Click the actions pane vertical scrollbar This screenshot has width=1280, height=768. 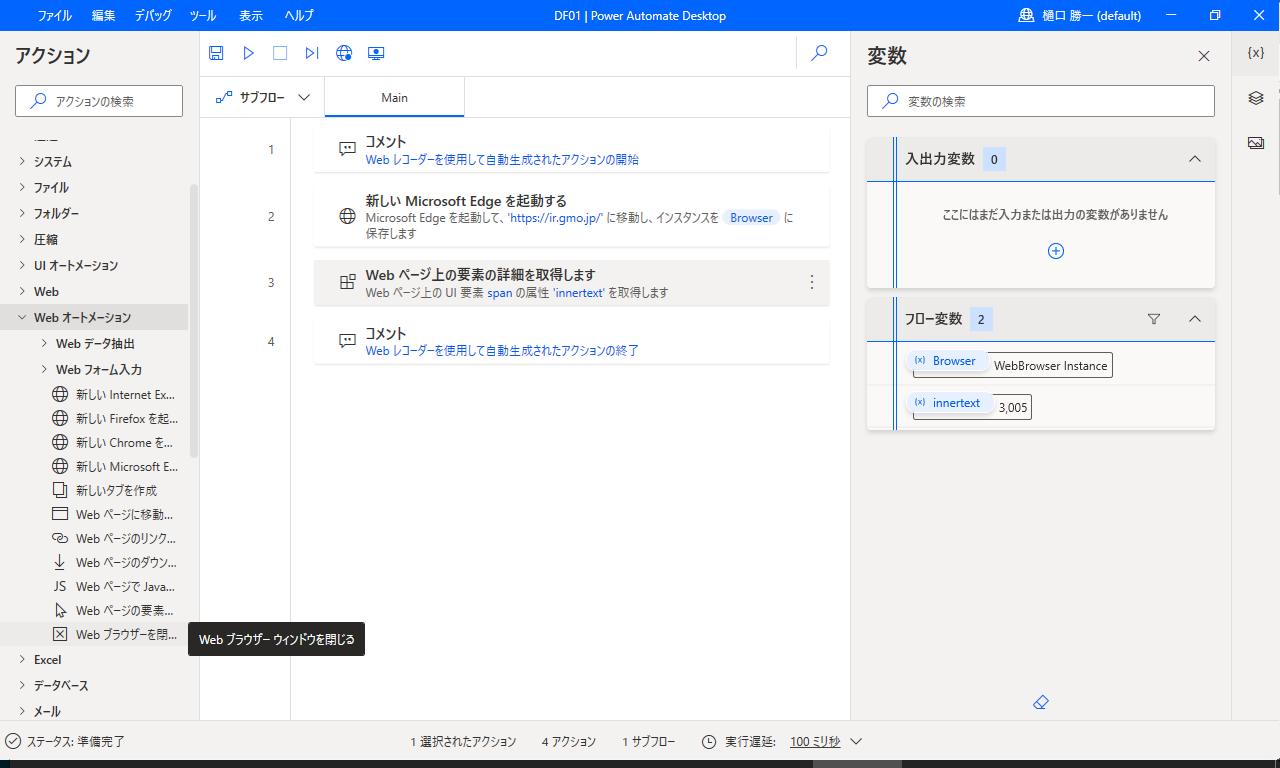tap(194, 320)
